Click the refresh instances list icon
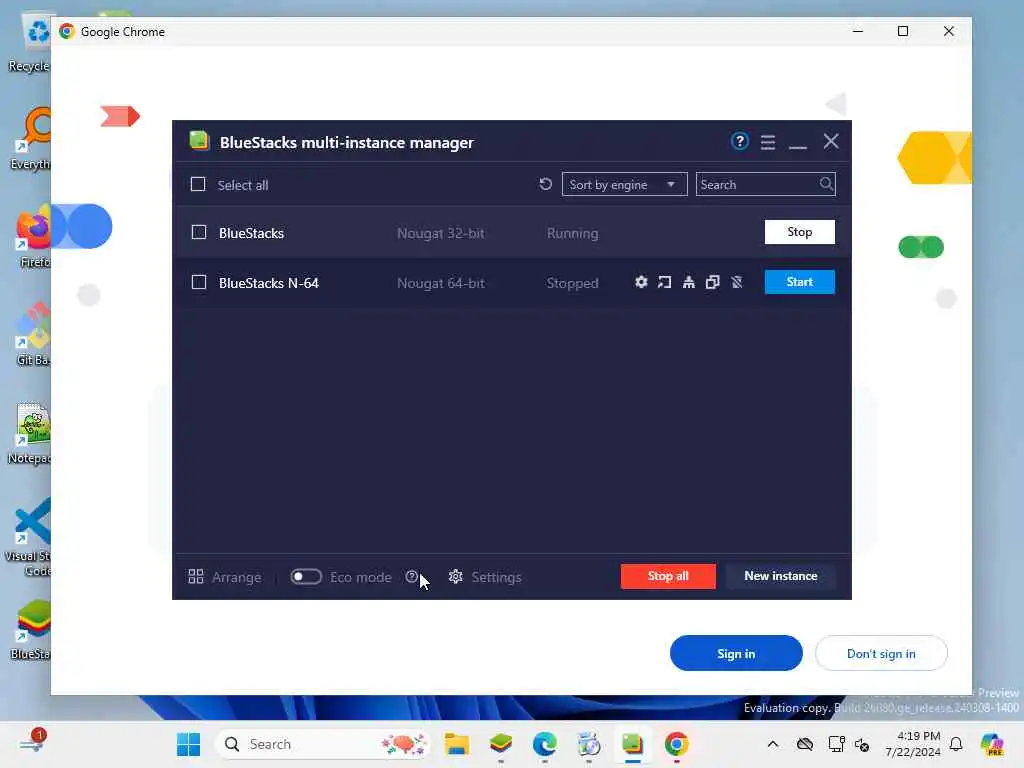 tap(545, 184)
